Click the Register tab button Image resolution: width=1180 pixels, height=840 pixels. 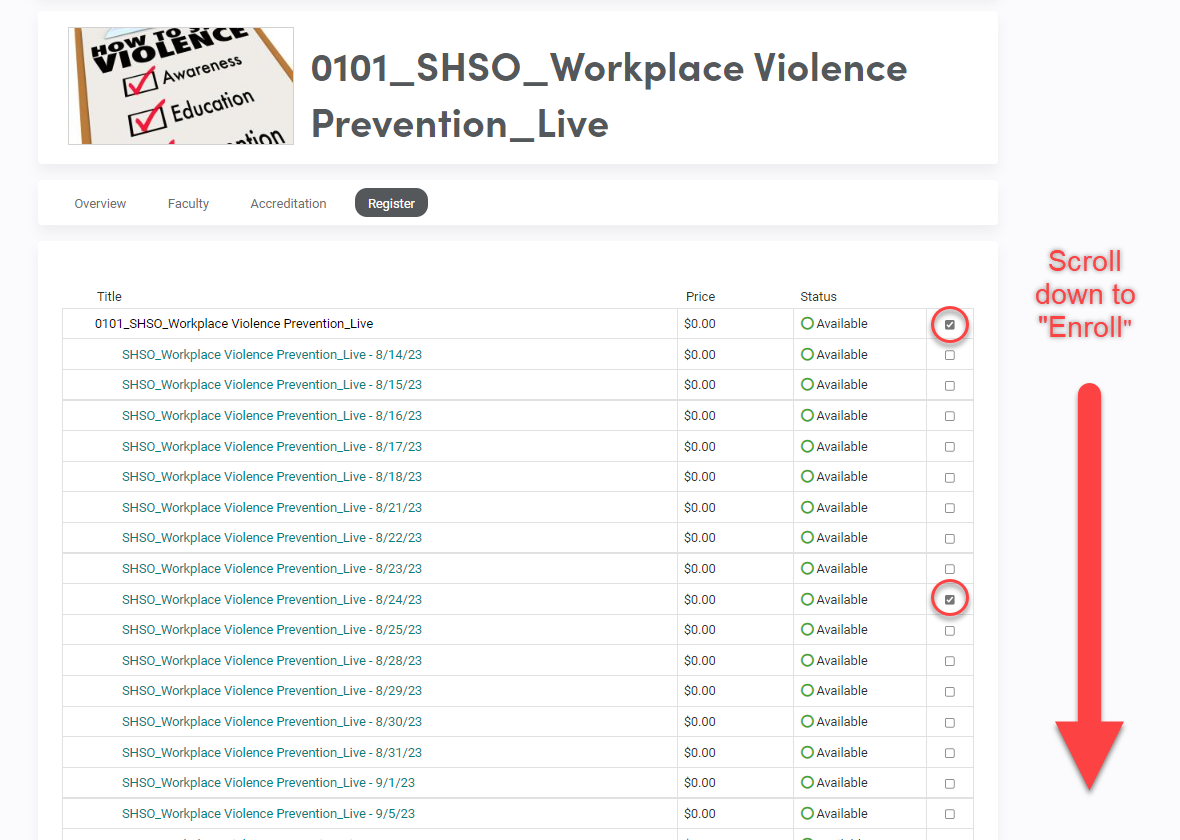390,203
